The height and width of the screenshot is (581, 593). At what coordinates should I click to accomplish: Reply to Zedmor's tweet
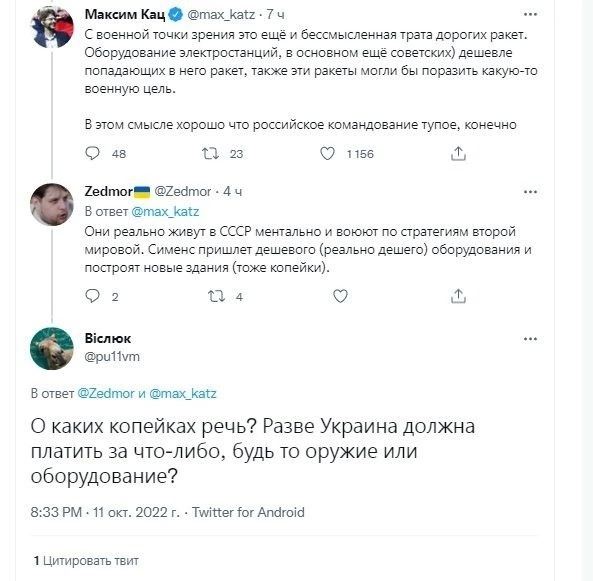pos(92,296)
